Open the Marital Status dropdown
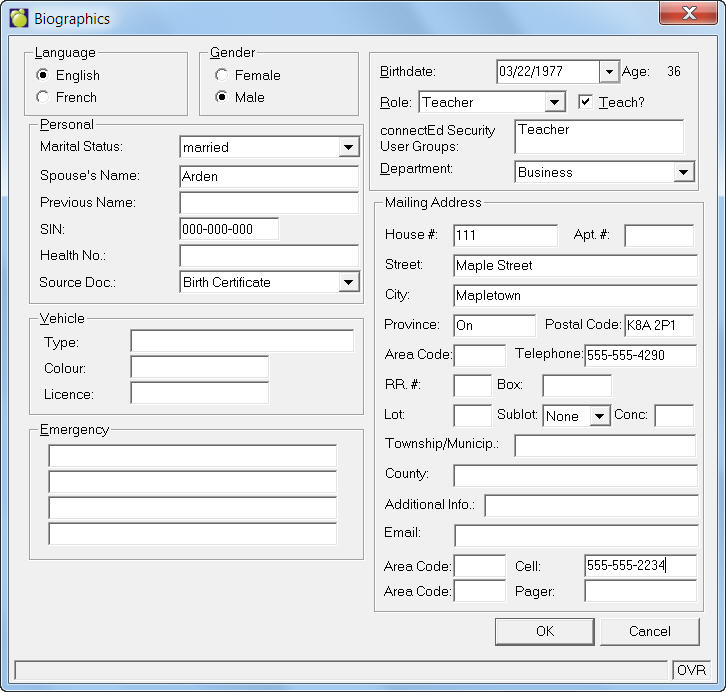Viewport: 726px width, 692px height. (348, 148)
